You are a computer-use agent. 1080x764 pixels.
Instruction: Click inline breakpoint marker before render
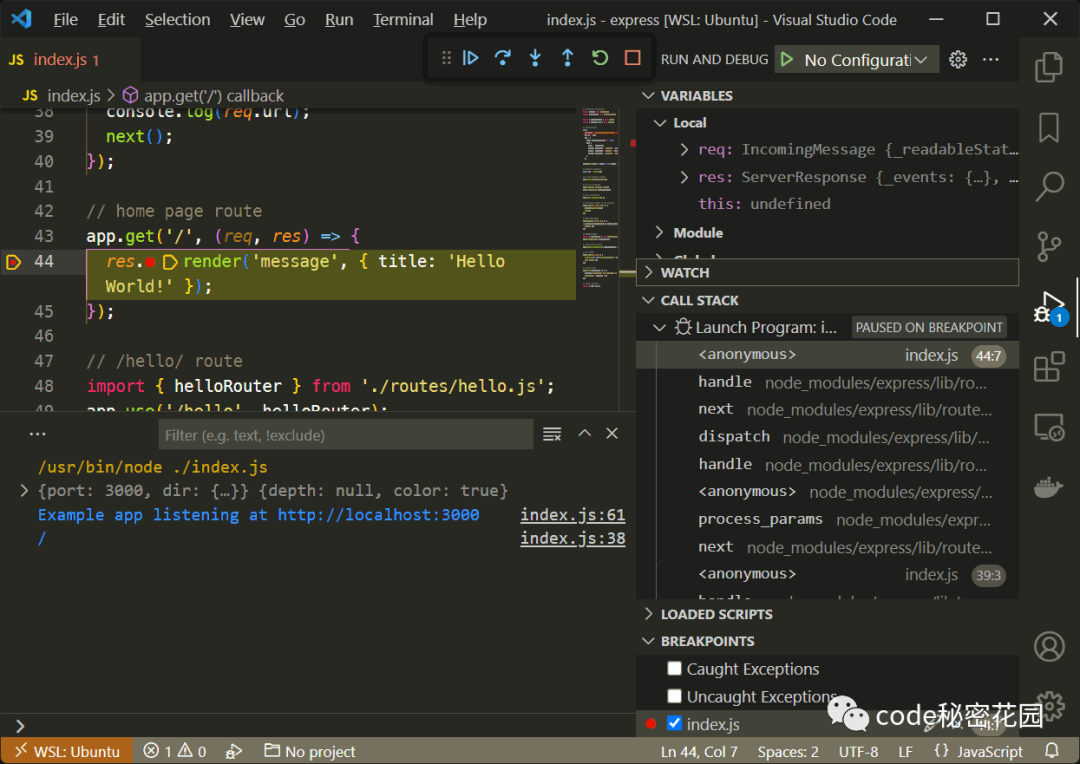(x=149, y=262)
